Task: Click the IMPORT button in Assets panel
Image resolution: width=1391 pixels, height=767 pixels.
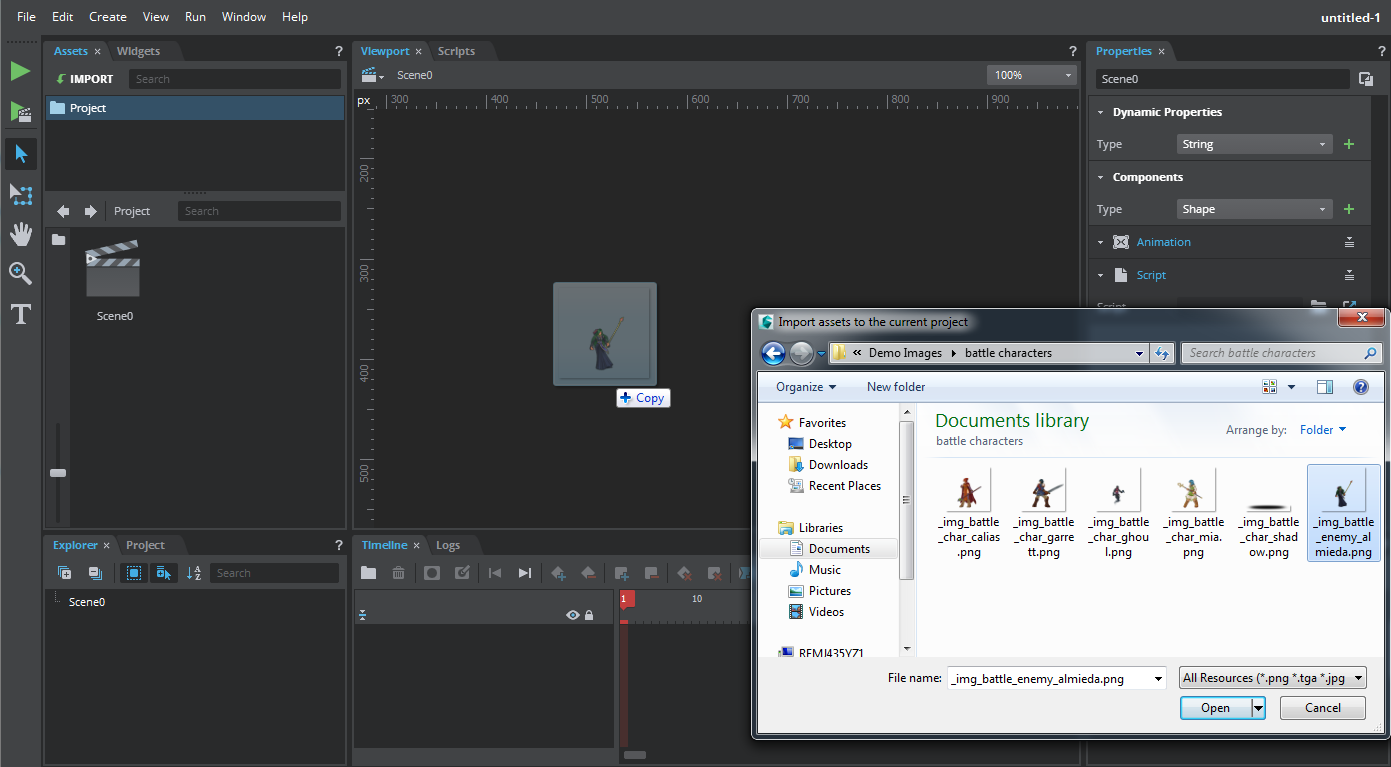Action: 85,79
